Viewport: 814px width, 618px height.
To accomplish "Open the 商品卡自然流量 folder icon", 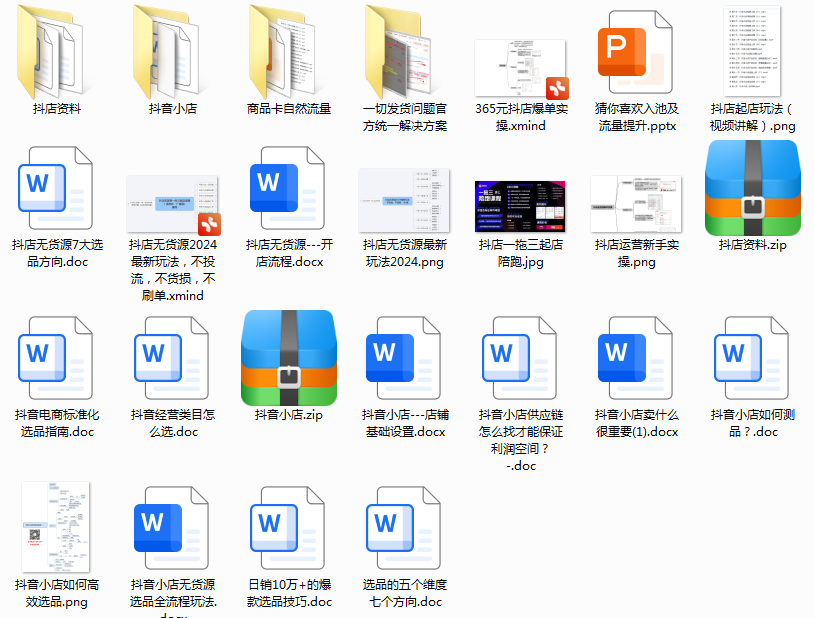I will coord(283,51).
